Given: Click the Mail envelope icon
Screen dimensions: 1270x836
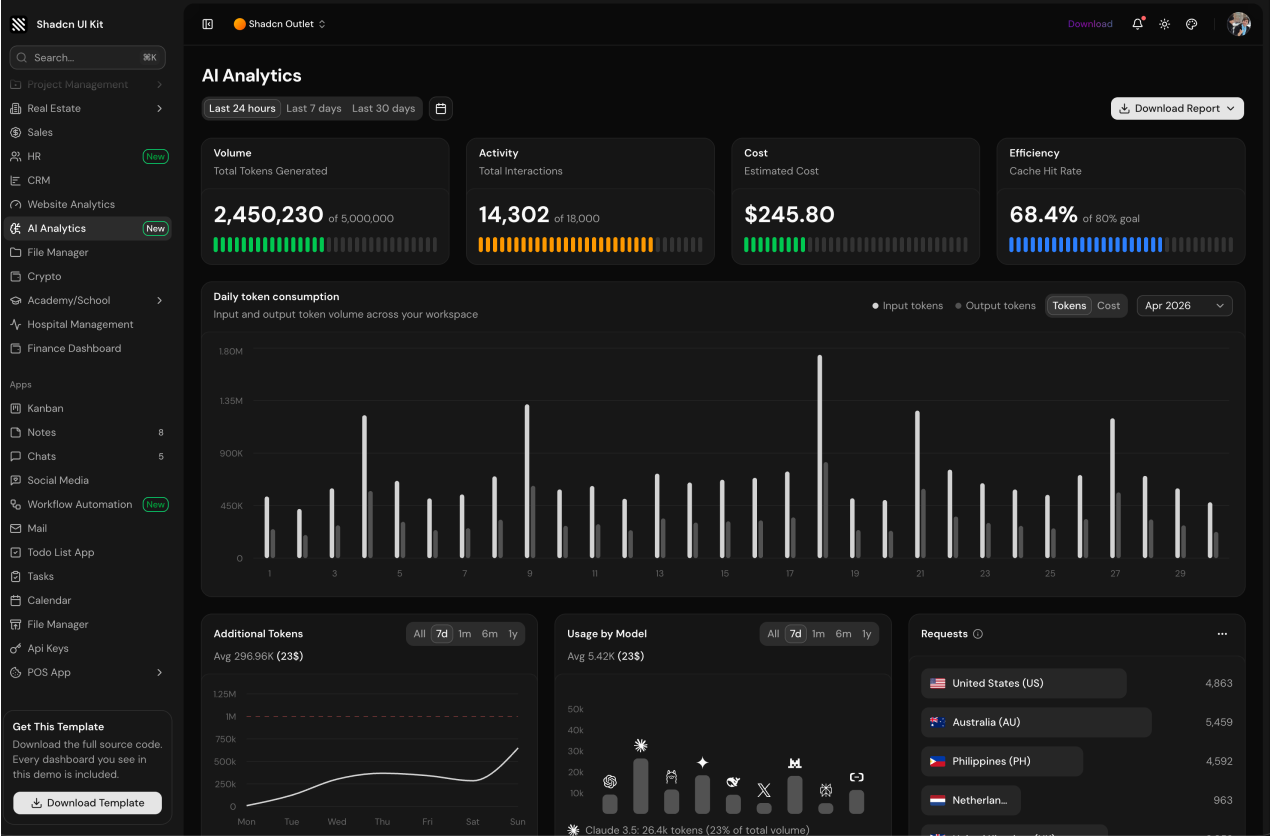Looking at the screenshot, I should pyautogui.click(x=16, y=528).
